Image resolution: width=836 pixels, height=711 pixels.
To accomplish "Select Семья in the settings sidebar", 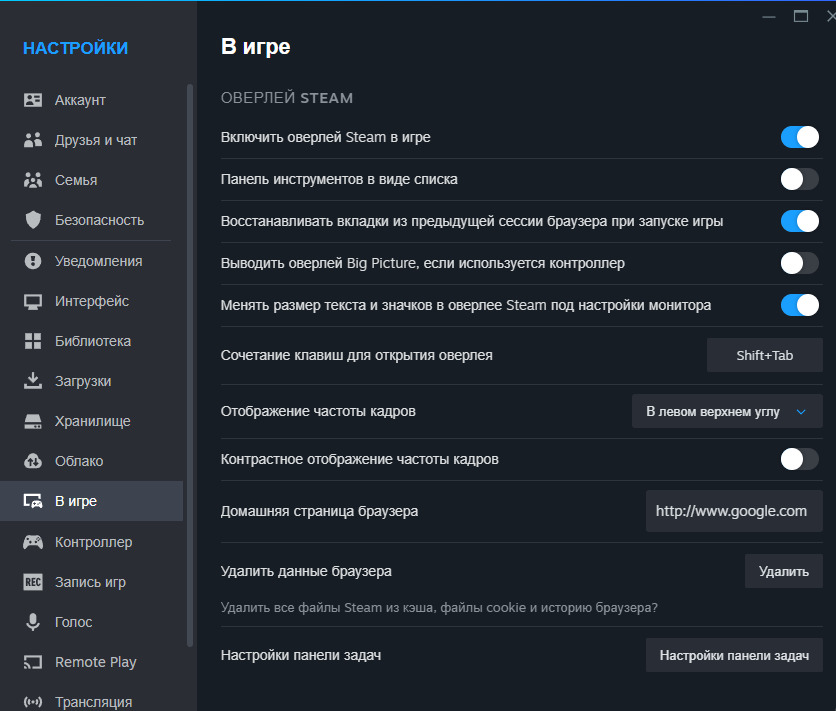I will pyautogui.click(x=91, y=180).
